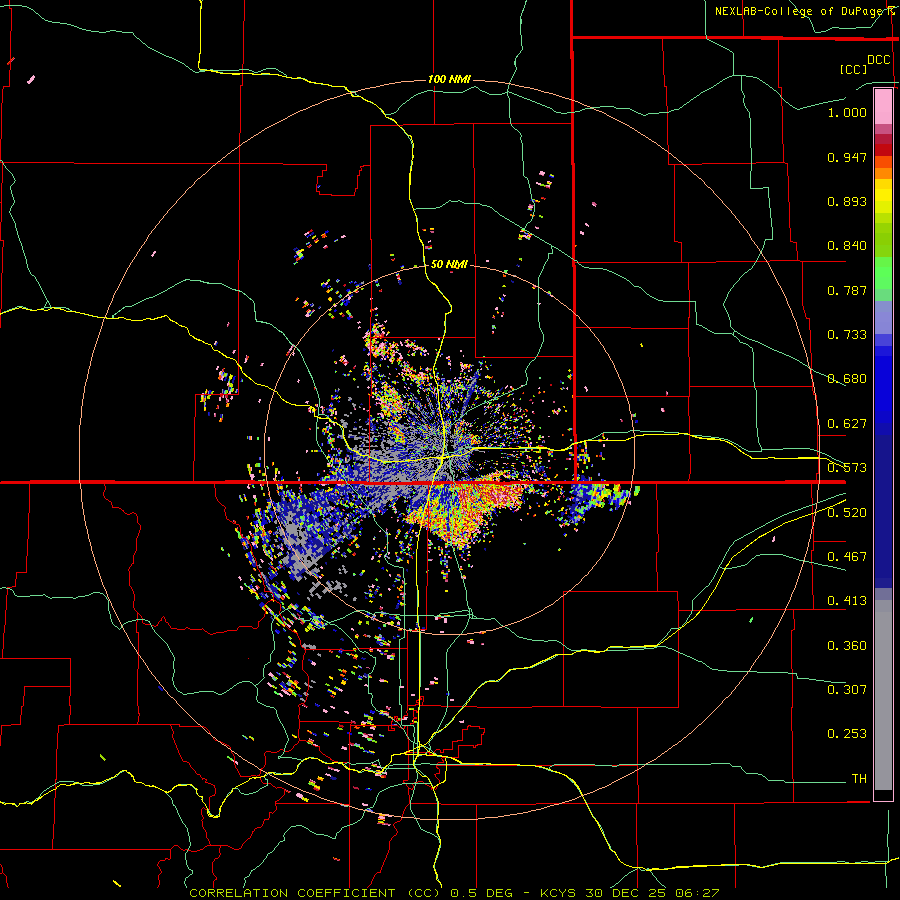Select the 0.787 legend value

(847, 290)
